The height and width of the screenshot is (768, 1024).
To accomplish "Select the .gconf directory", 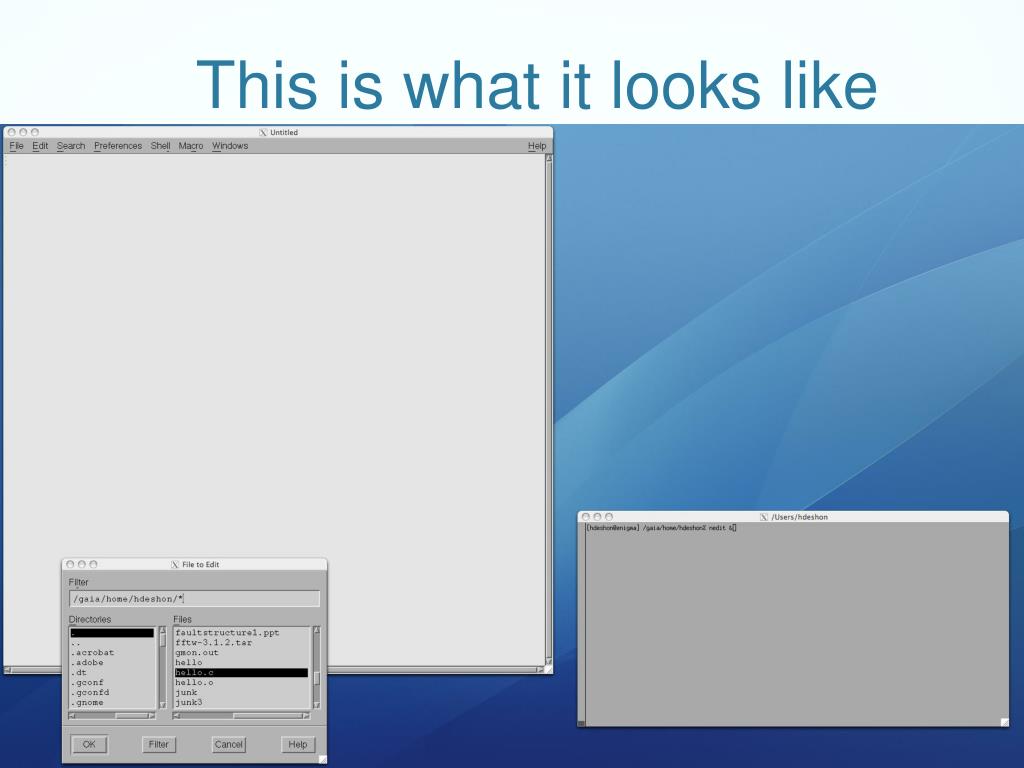I will coord(112,682).
